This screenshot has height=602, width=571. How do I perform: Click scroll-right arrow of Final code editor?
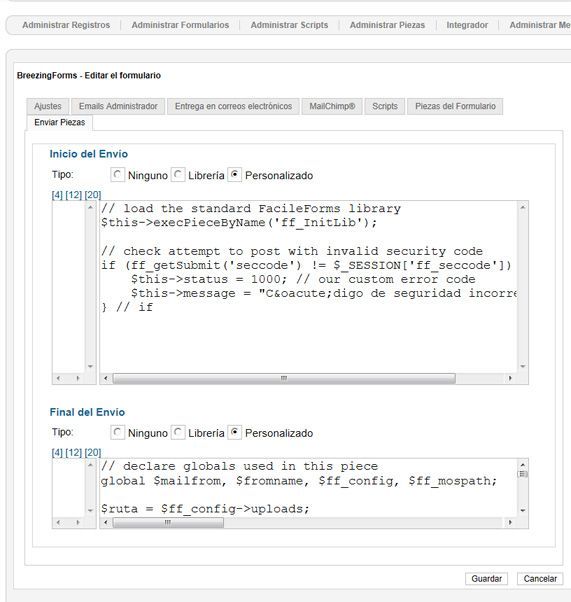tap(510, 522)
